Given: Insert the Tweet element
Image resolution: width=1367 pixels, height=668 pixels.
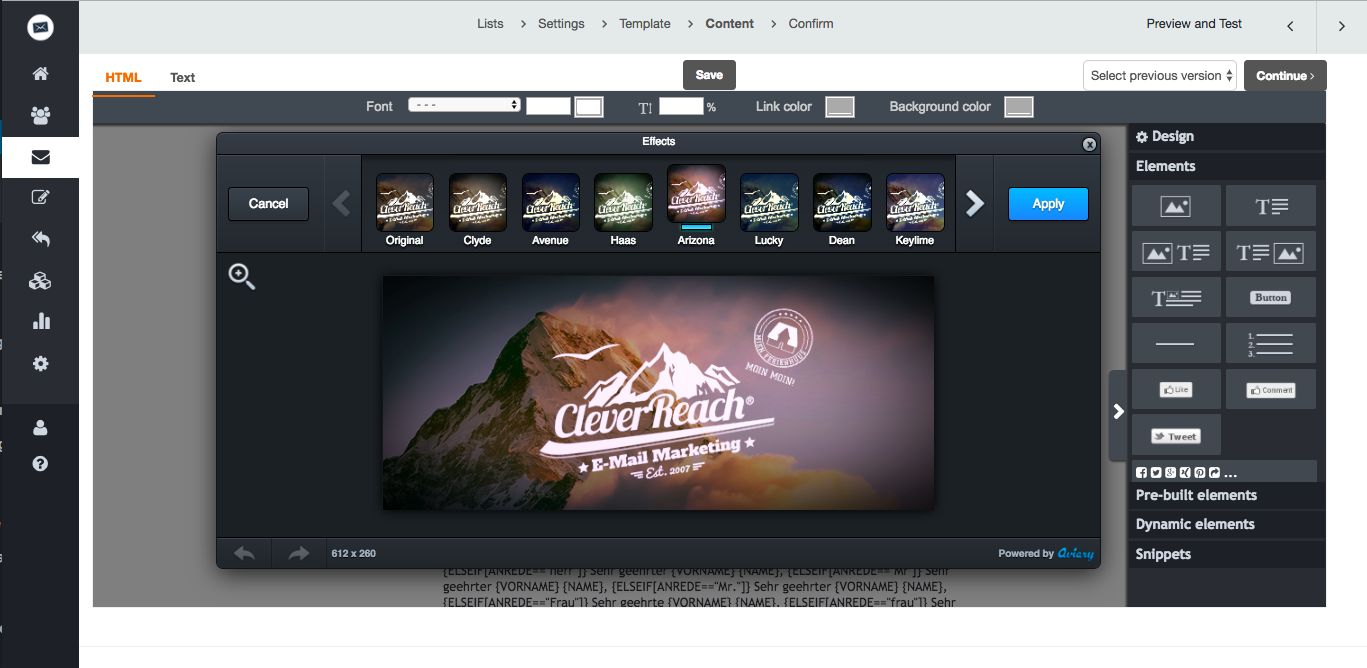Looking at the screenshot, I should pos(1176,435).
